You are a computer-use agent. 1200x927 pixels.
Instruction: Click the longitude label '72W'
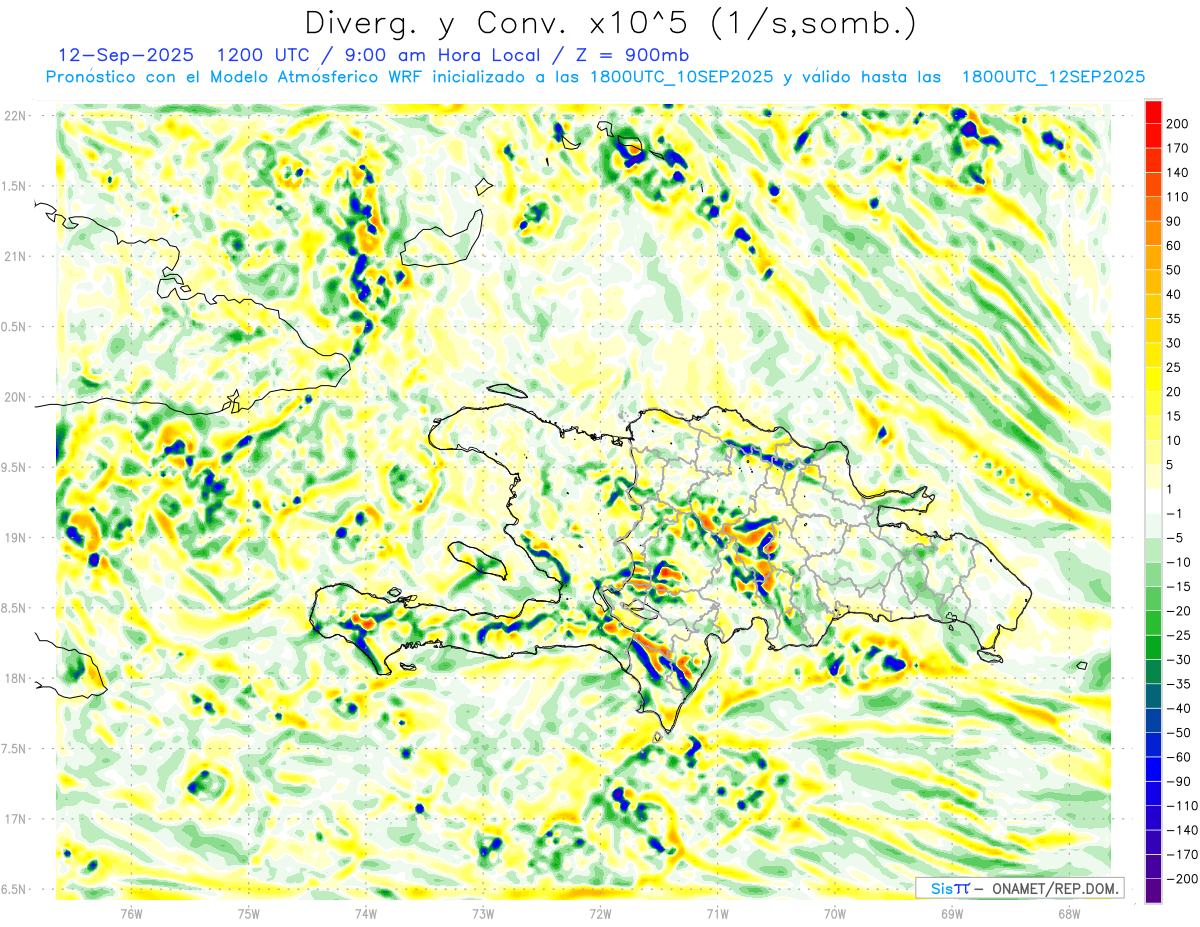pos(600,914)
